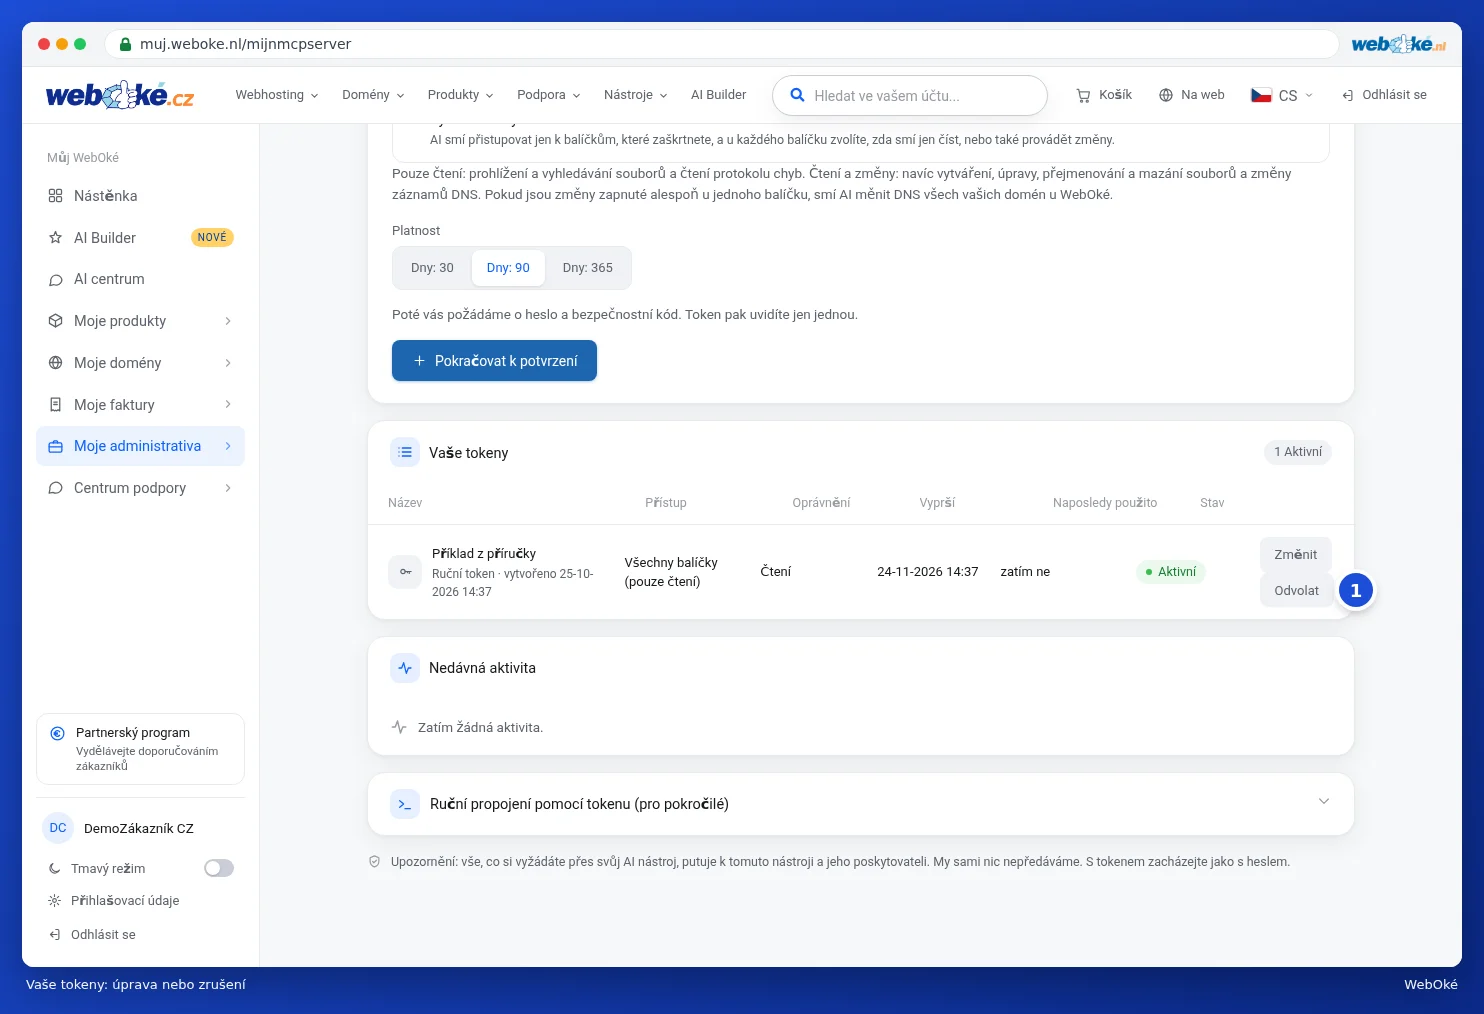Viewport: 1484px width, 1014px height.
Task: Click the key icon of Příklad z příručky token
Action: 405,572
